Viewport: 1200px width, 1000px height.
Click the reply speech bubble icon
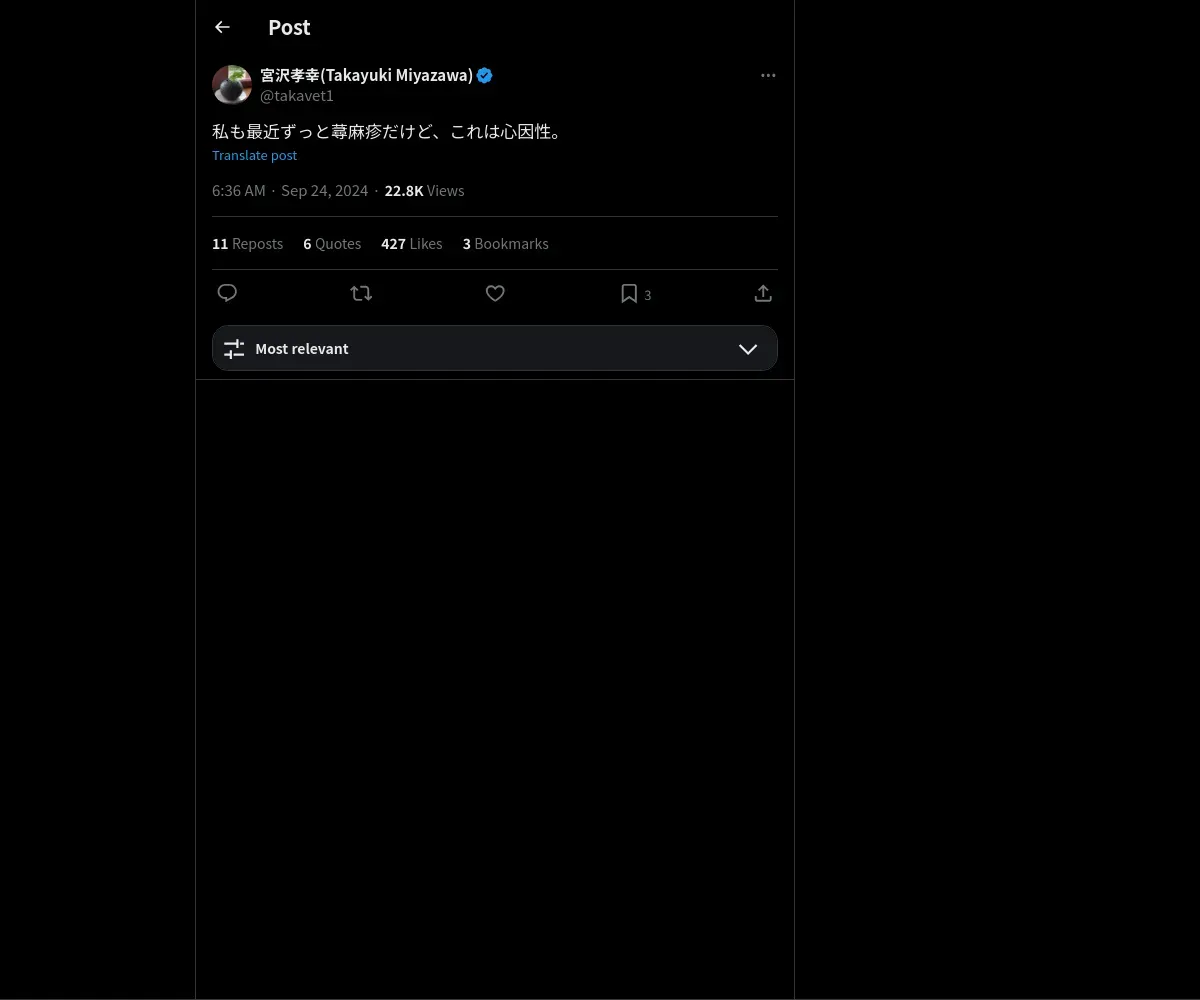tap(227, 293)
